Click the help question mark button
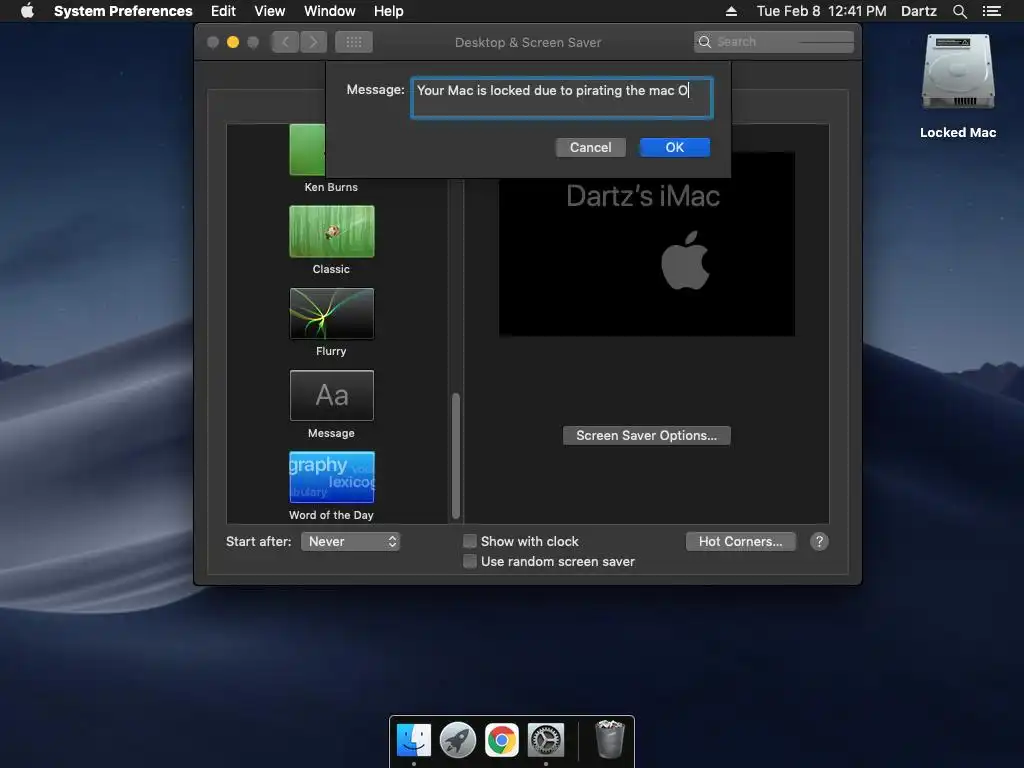Screen dimensions: 1024x768 click(x=819, y=541)
